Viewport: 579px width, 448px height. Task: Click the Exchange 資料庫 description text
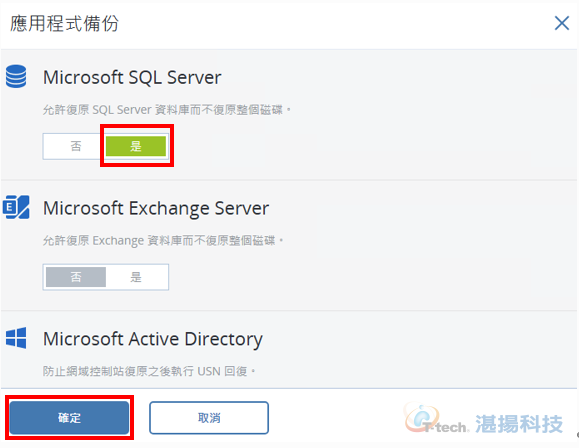(x=163, y=240)
